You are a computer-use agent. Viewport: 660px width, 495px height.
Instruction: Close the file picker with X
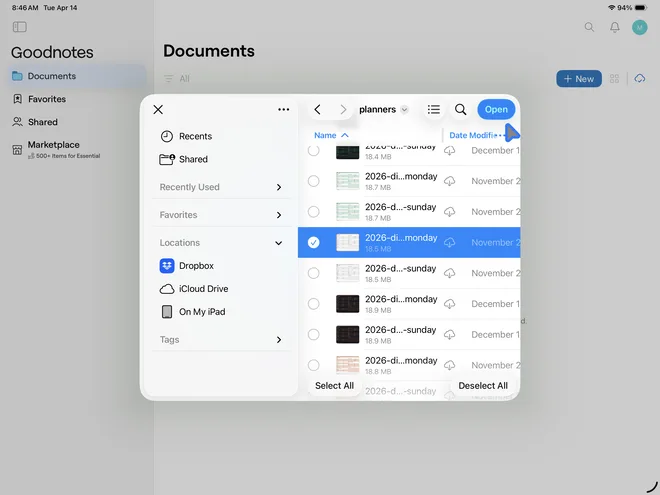tap(158, 109)
